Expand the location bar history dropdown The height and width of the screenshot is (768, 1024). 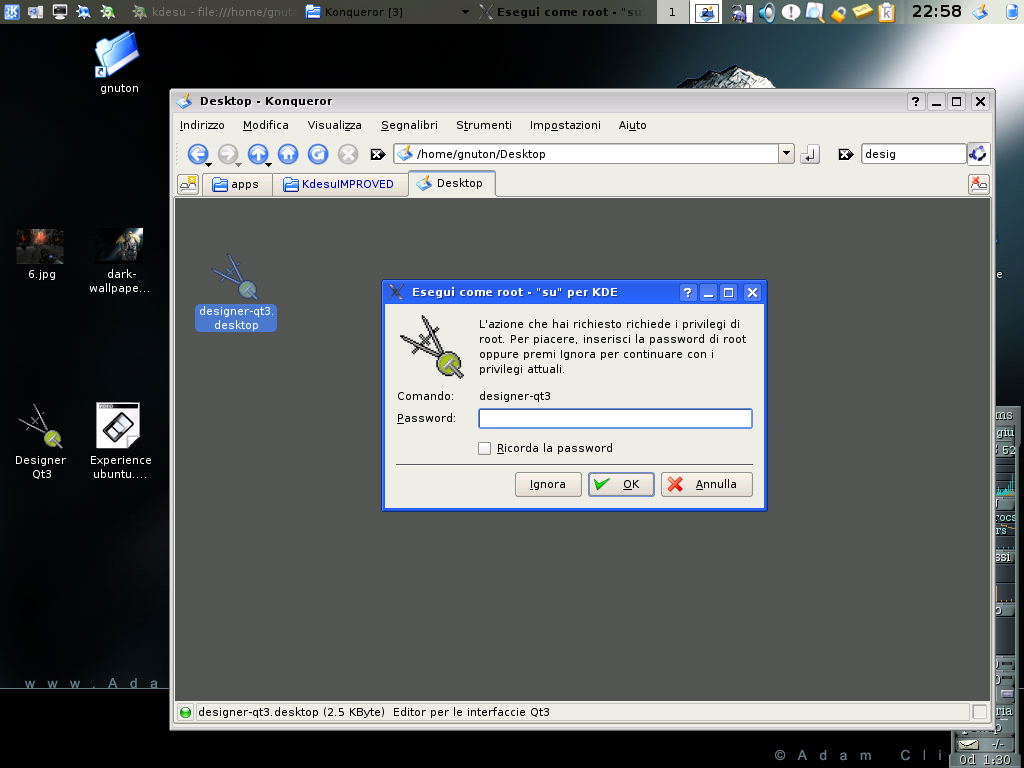[786, 154]
